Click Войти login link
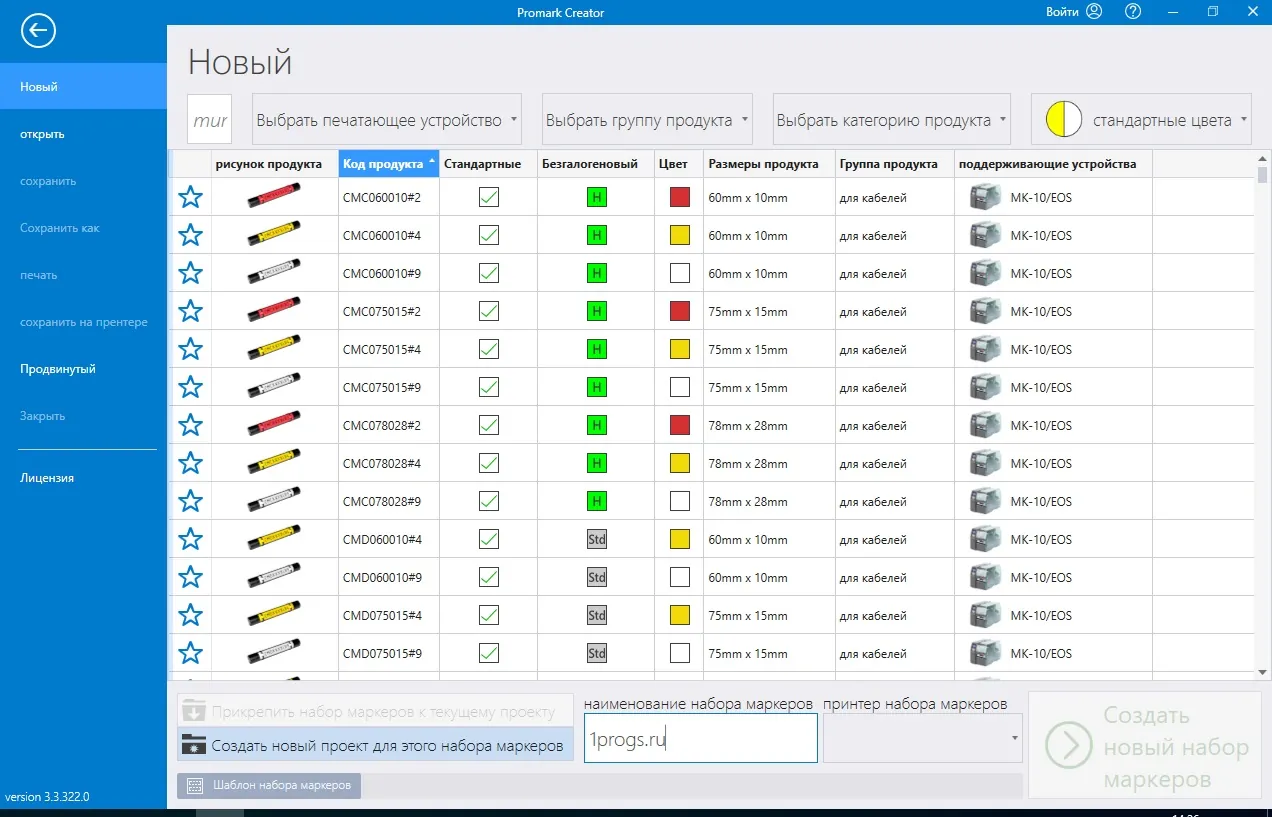This screenshot has width=1272, height=817. (1061, 12)
